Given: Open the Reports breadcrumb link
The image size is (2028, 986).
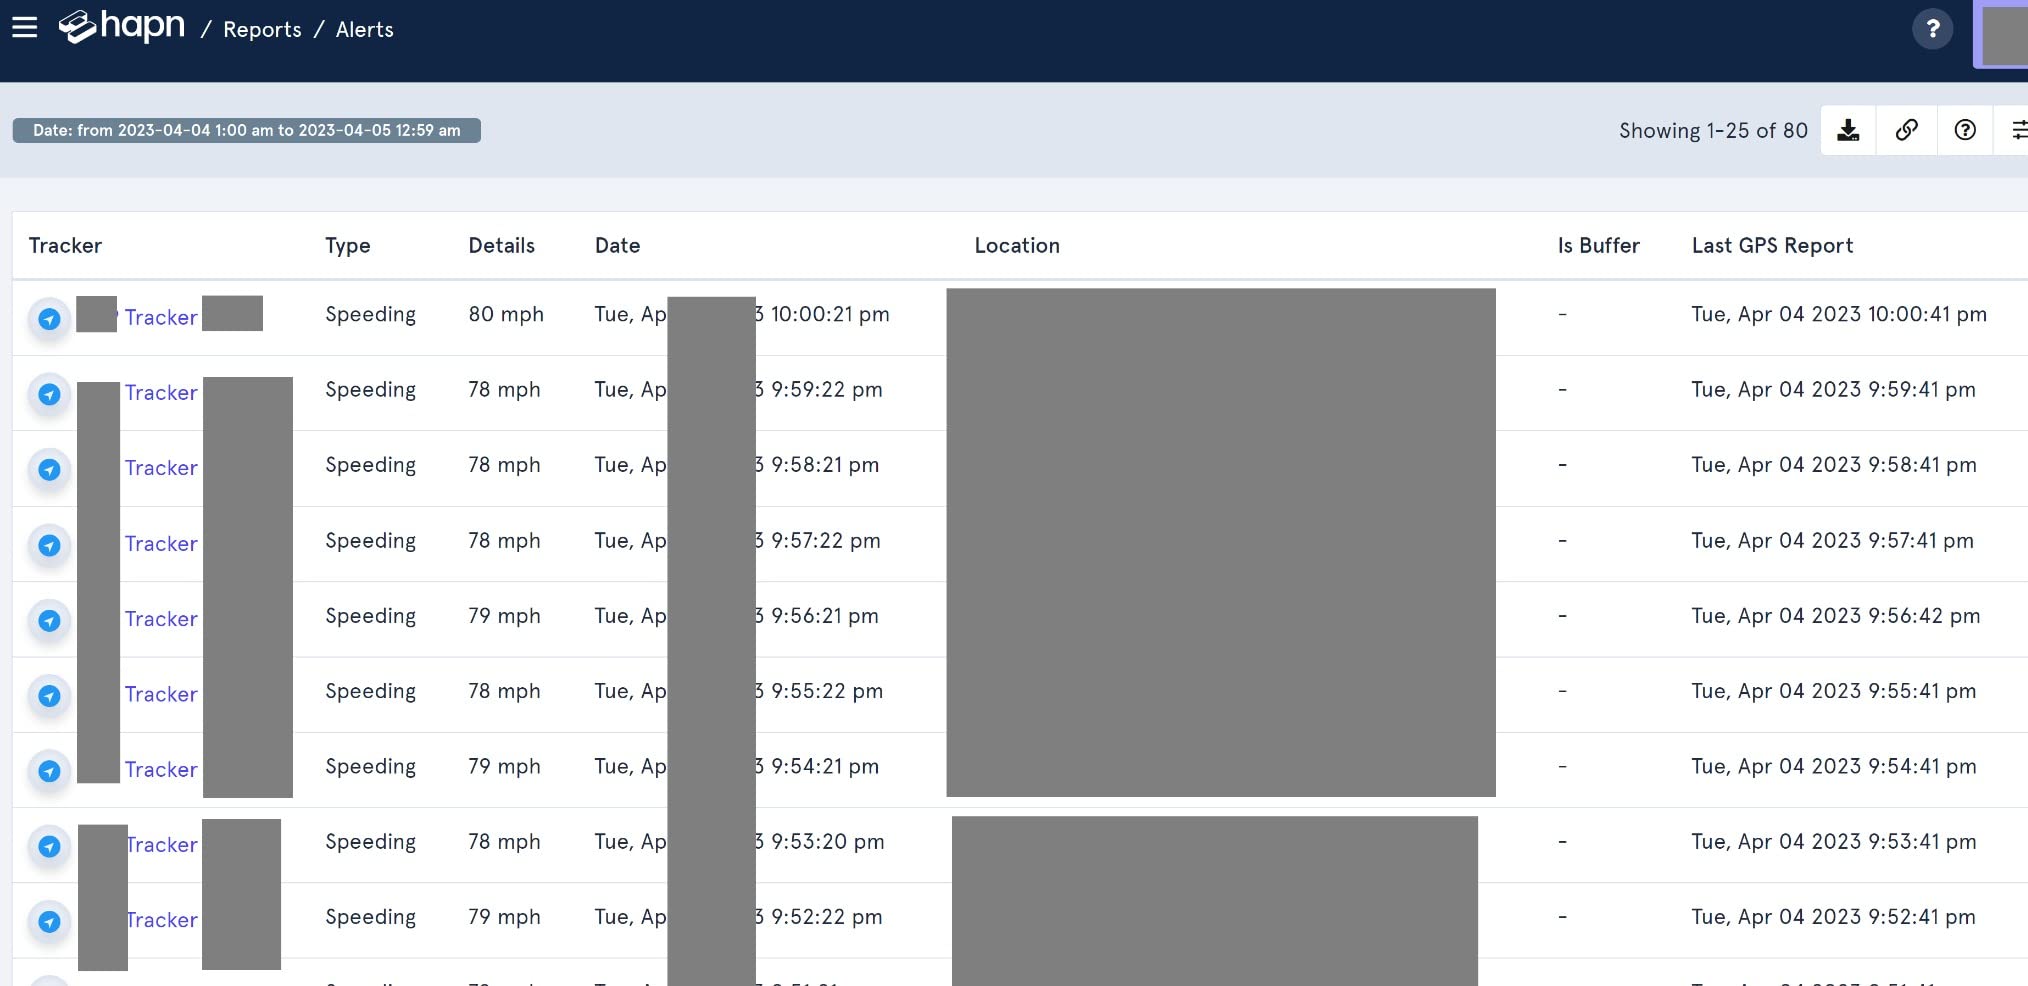Looking at the screenshot, I should pos(262,30).
